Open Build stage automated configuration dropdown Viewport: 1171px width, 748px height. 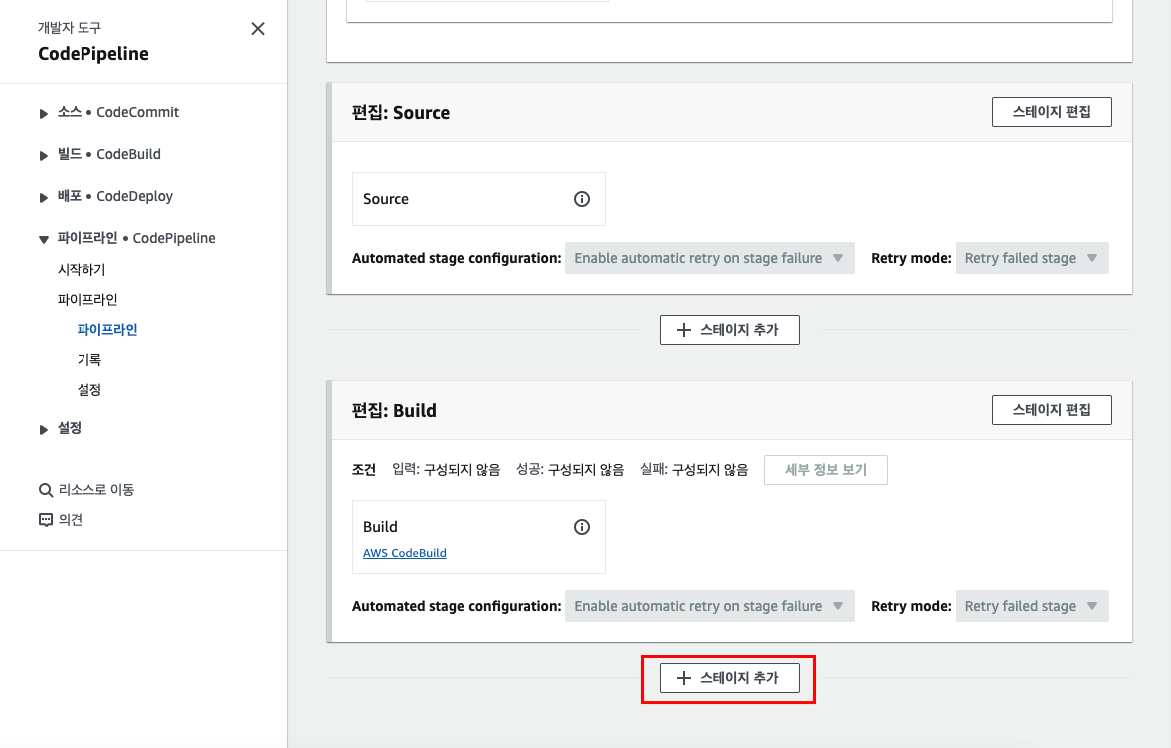click(x=709, y=606)
